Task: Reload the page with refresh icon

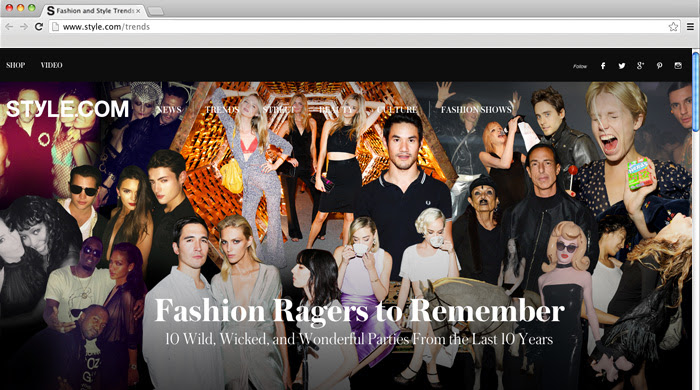Action: (39, 27)
